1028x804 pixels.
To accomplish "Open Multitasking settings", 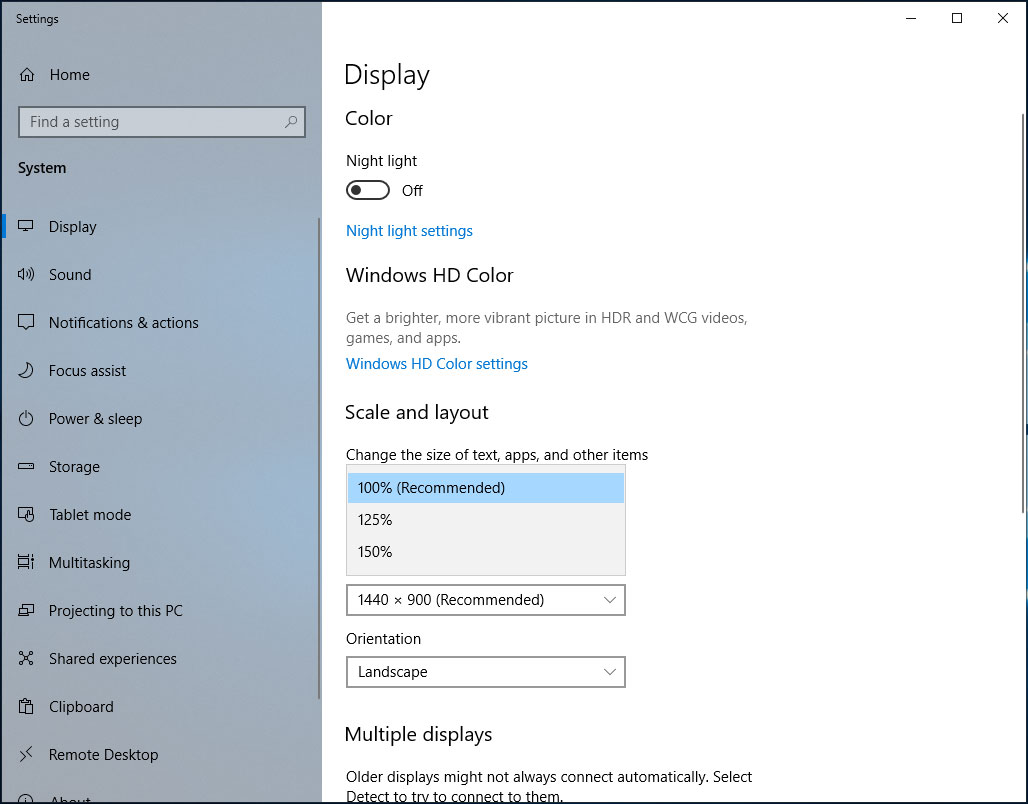I will coord(161,562).
